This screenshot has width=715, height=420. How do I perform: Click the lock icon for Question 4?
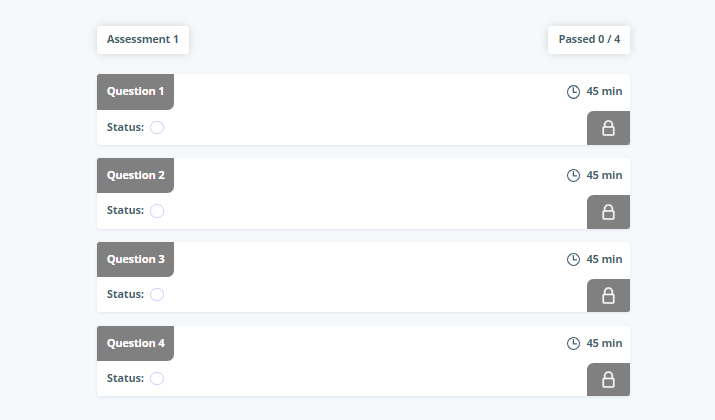(x=608, y=380)
